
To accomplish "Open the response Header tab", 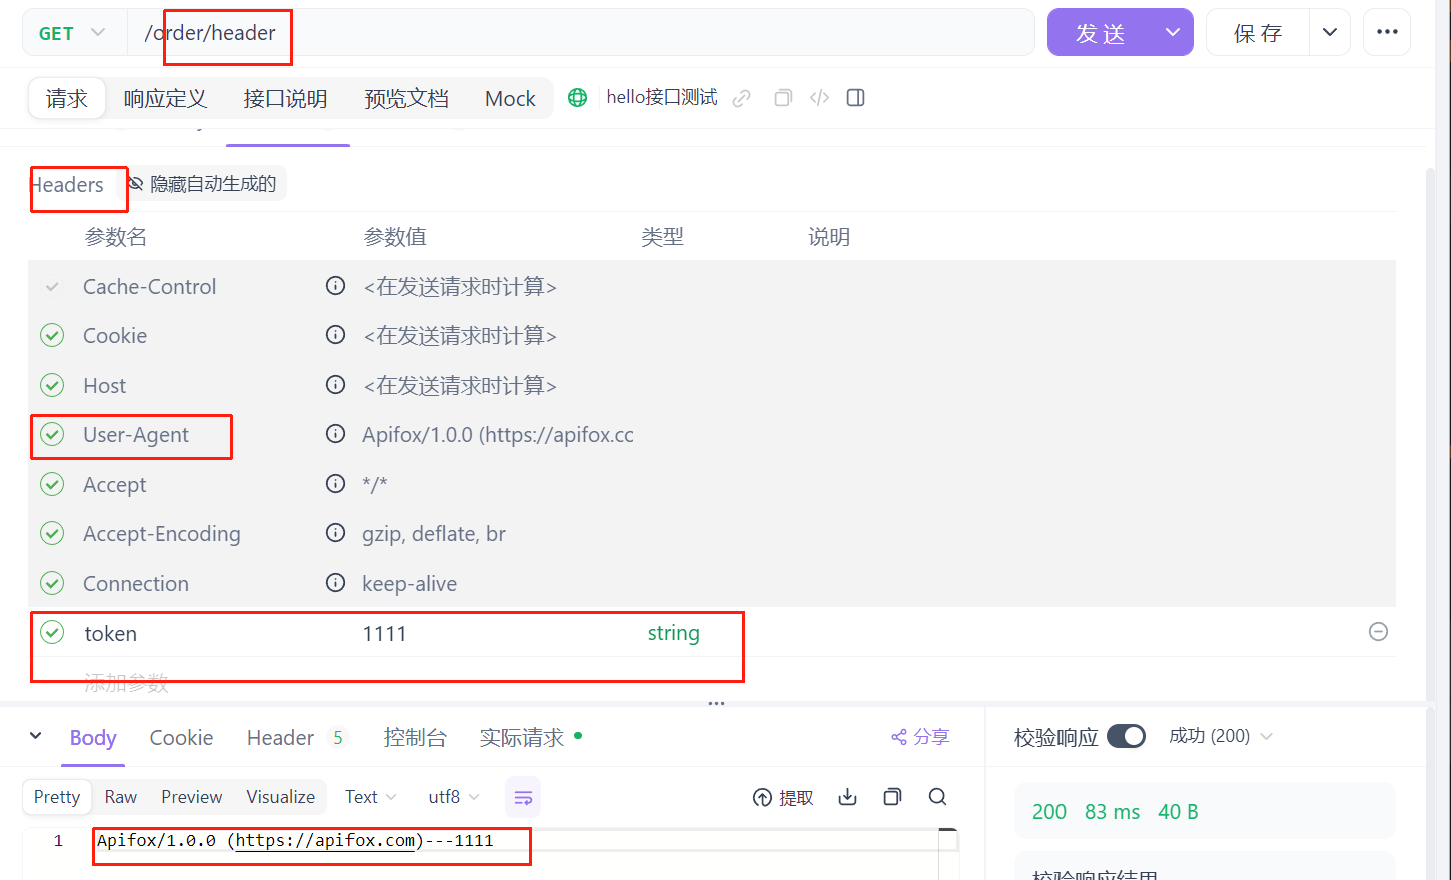I will (x=280, y=738).
